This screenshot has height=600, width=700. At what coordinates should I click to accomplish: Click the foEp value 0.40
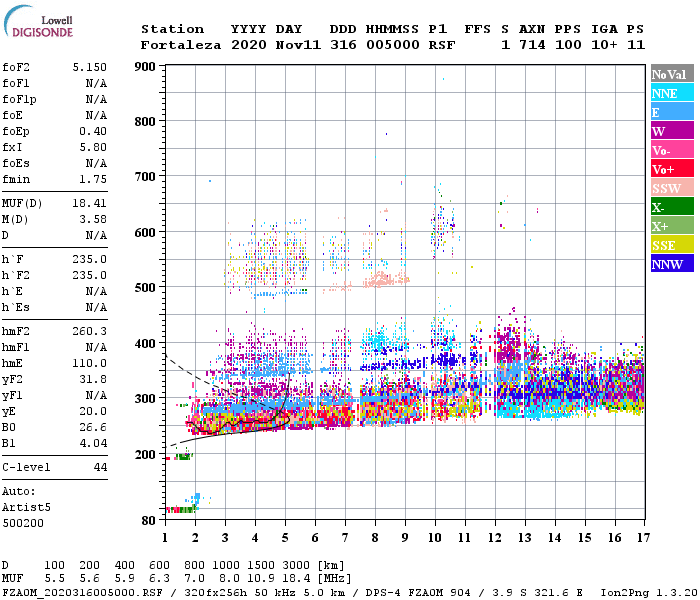pyautogui.click(x=93, y=131)
